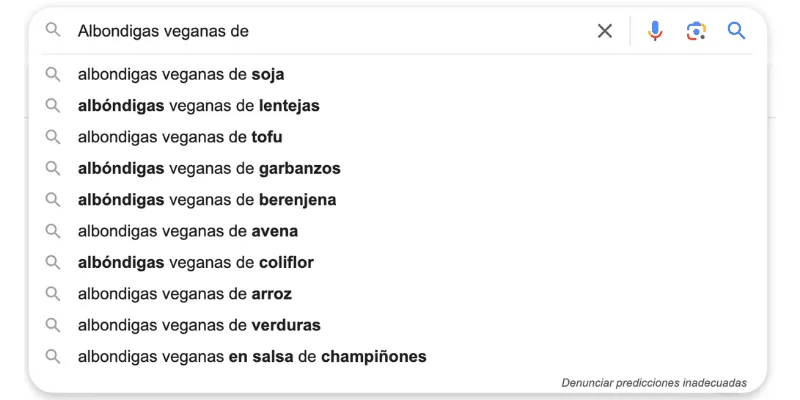Choose "albondigas veganas de arroz" suggestion

[185, 294]
